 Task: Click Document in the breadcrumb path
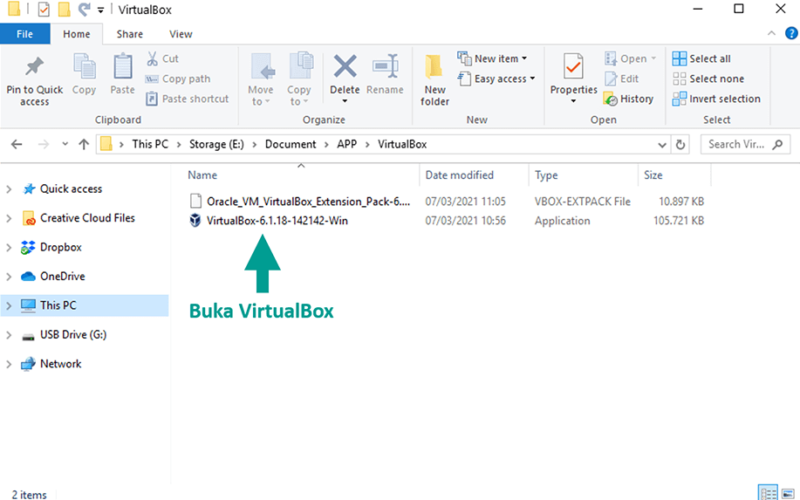pos(290,144)
